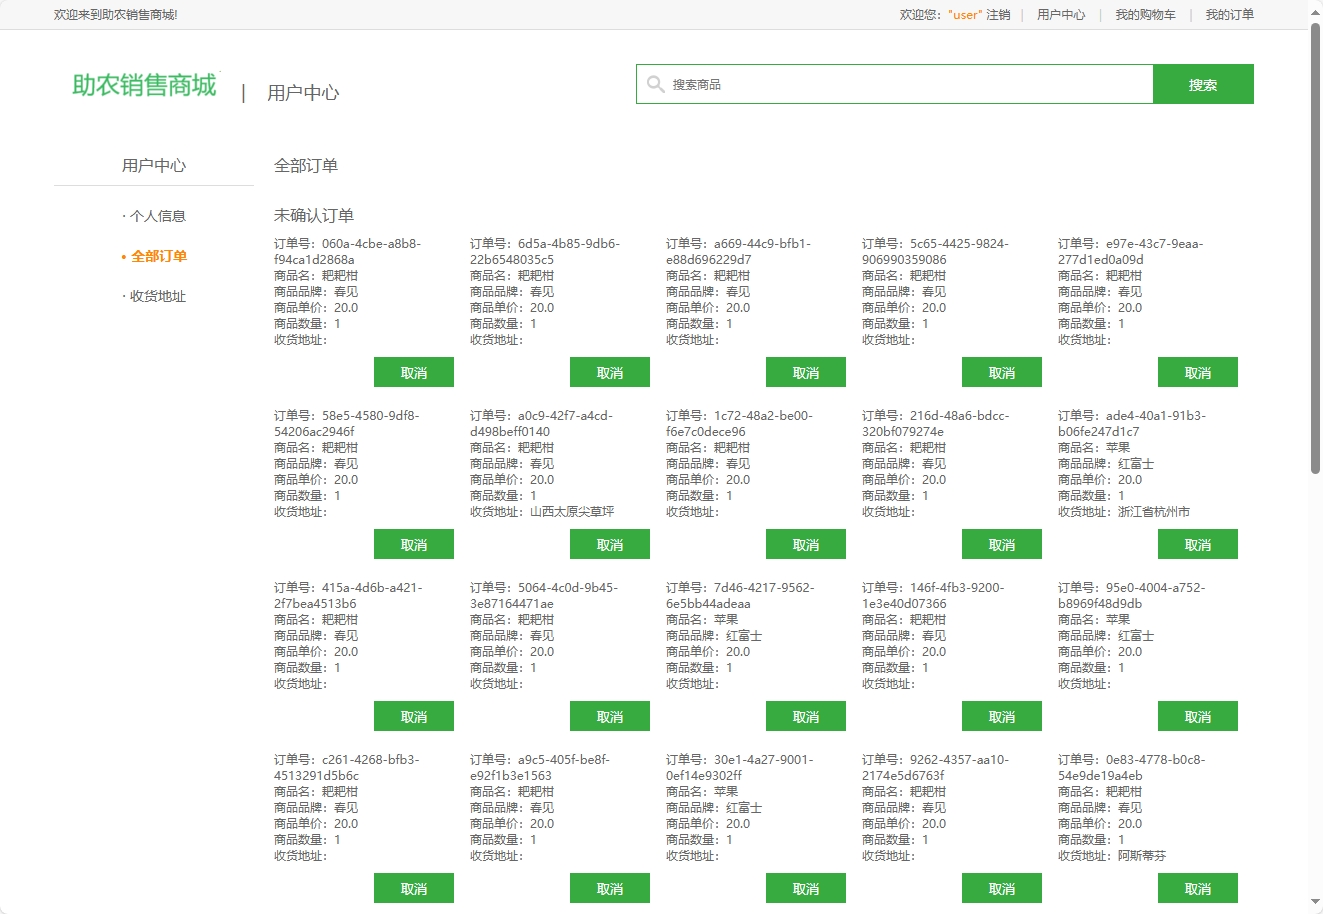Cancel order 7d46-4217-9562-6e5bb44adeaa
The width and height of the screenshot is (1323, 914).
(x=805, y=716)
